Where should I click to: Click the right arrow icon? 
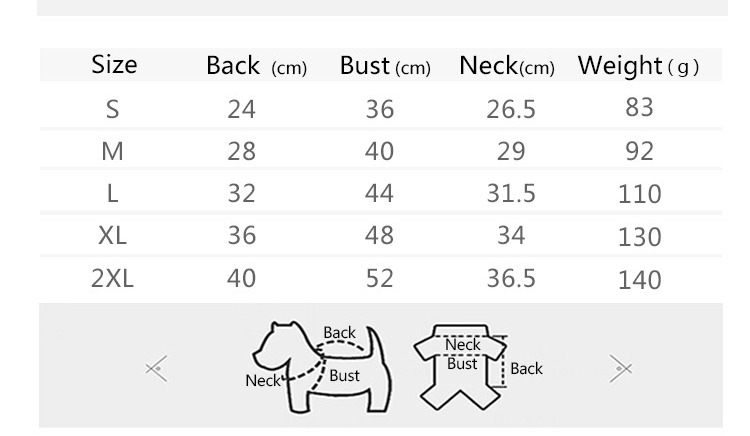click(621, 369)
